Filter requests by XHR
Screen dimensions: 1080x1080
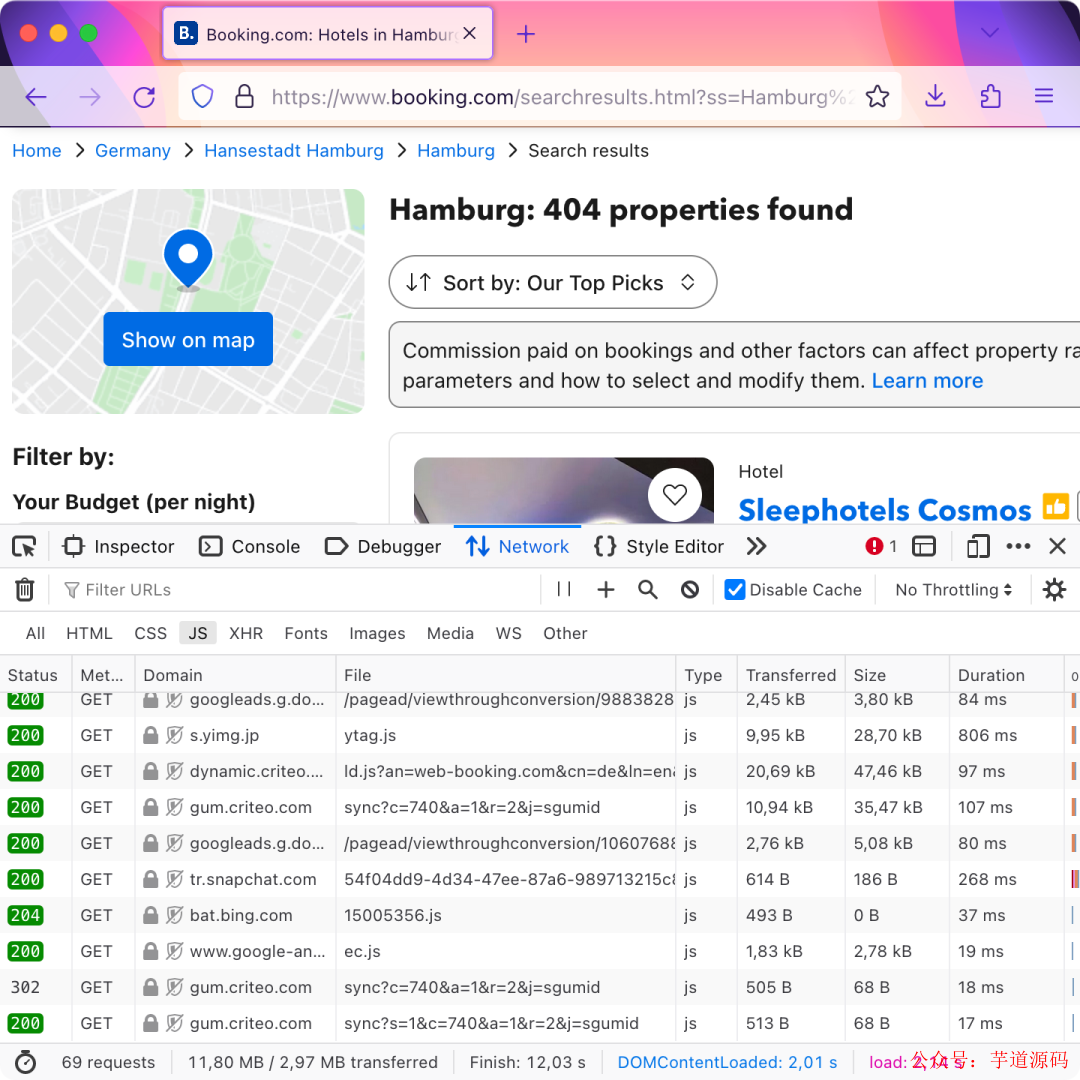pos(246,633)
